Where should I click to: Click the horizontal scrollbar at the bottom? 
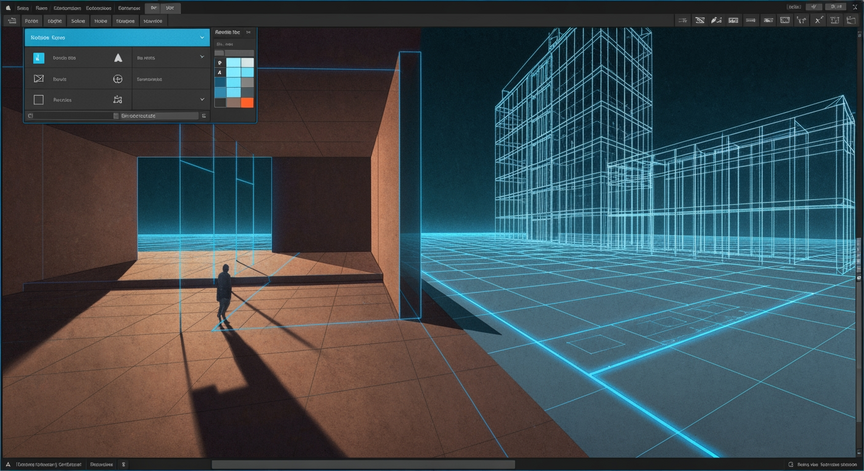(363, 464)
